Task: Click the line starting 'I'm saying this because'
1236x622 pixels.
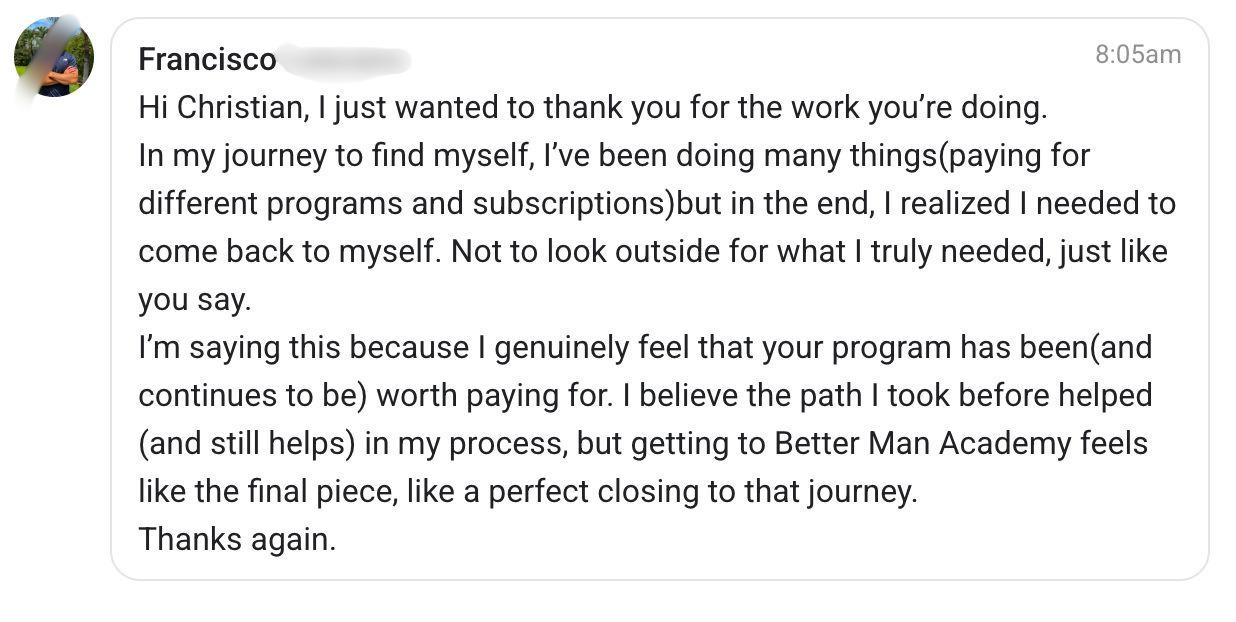Action: point(645,347)
